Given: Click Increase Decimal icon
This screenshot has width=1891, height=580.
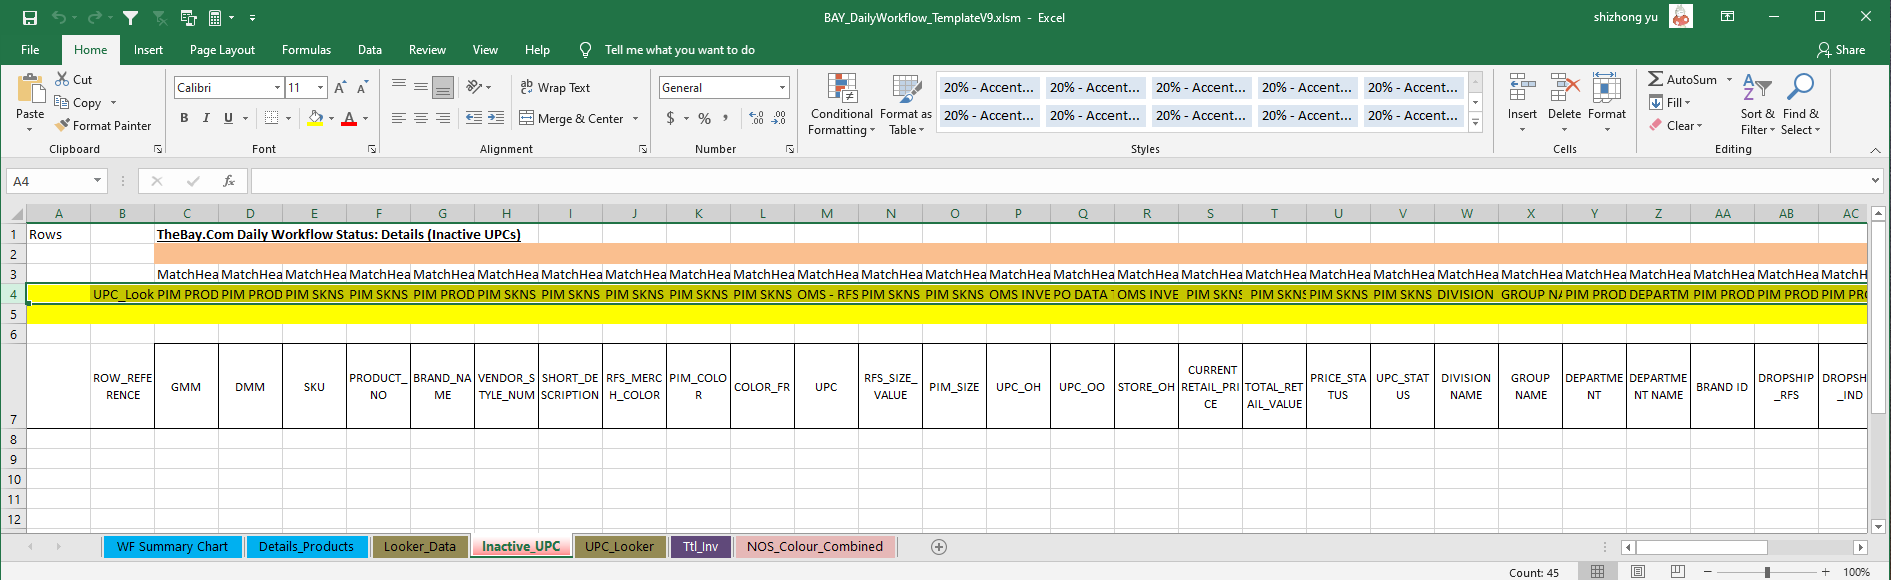Looking at the screenshot, I should click(x=756, y=118).
